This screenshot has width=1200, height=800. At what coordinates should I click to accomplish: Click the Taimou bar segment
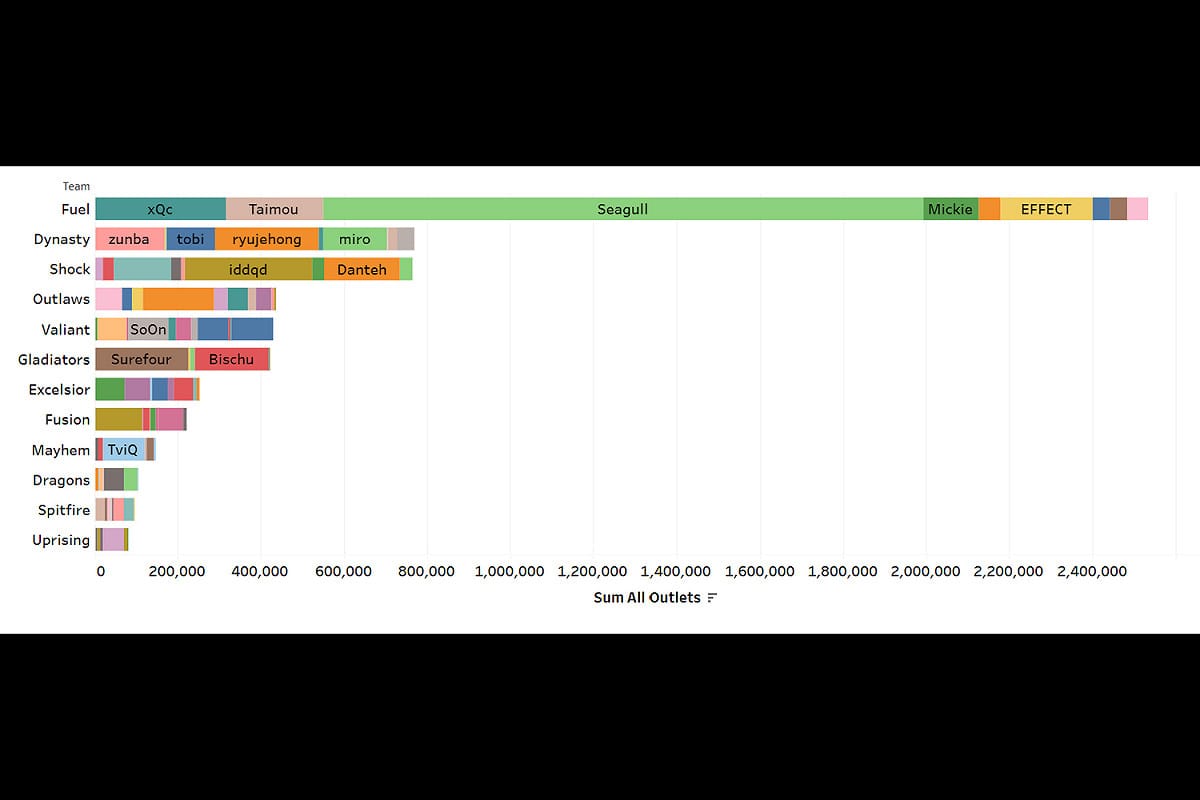coord(274,209)
